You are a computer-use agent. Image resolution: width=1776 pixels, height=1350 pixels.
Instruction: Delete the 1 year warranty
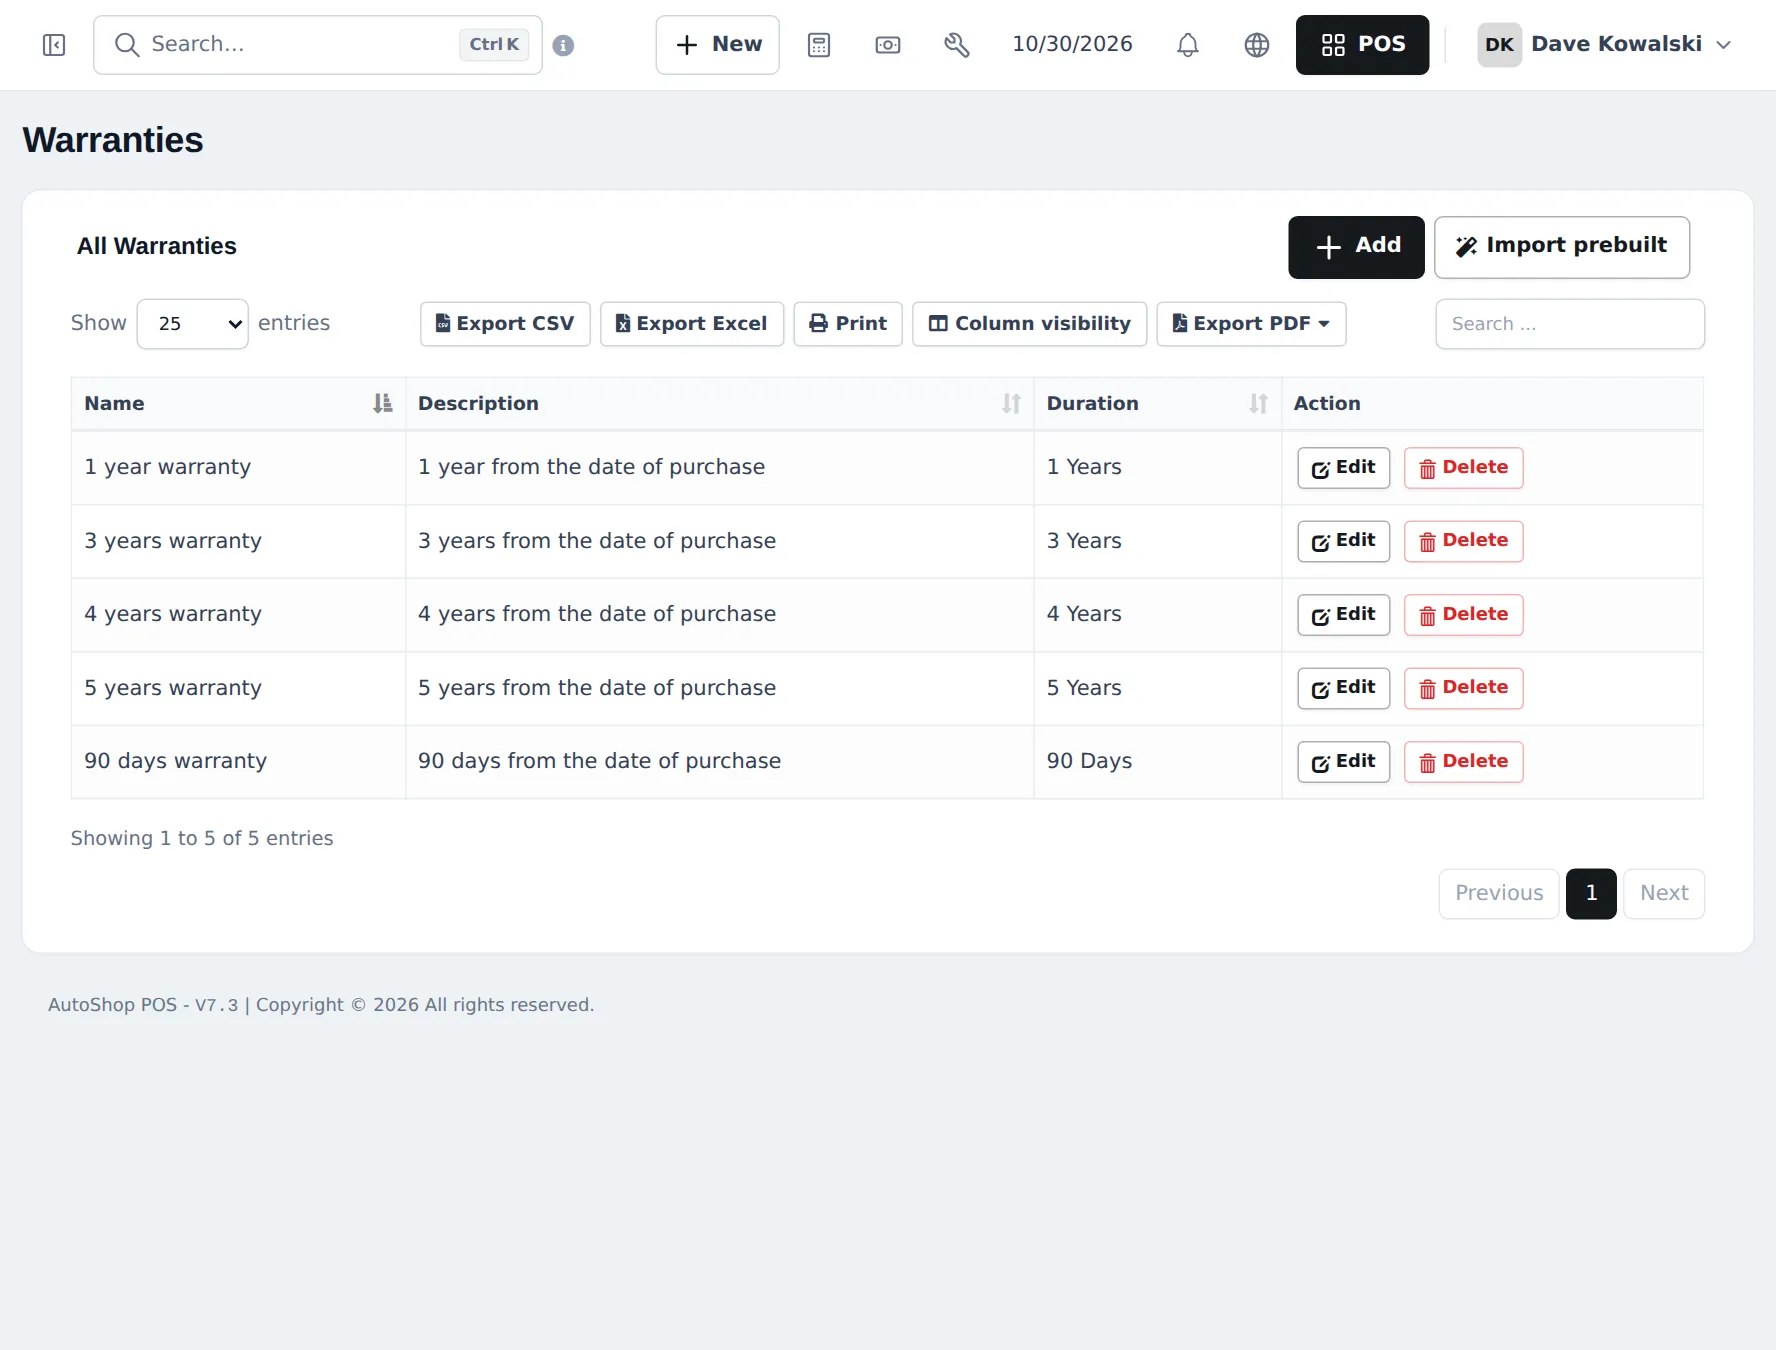click(1464, 468)
